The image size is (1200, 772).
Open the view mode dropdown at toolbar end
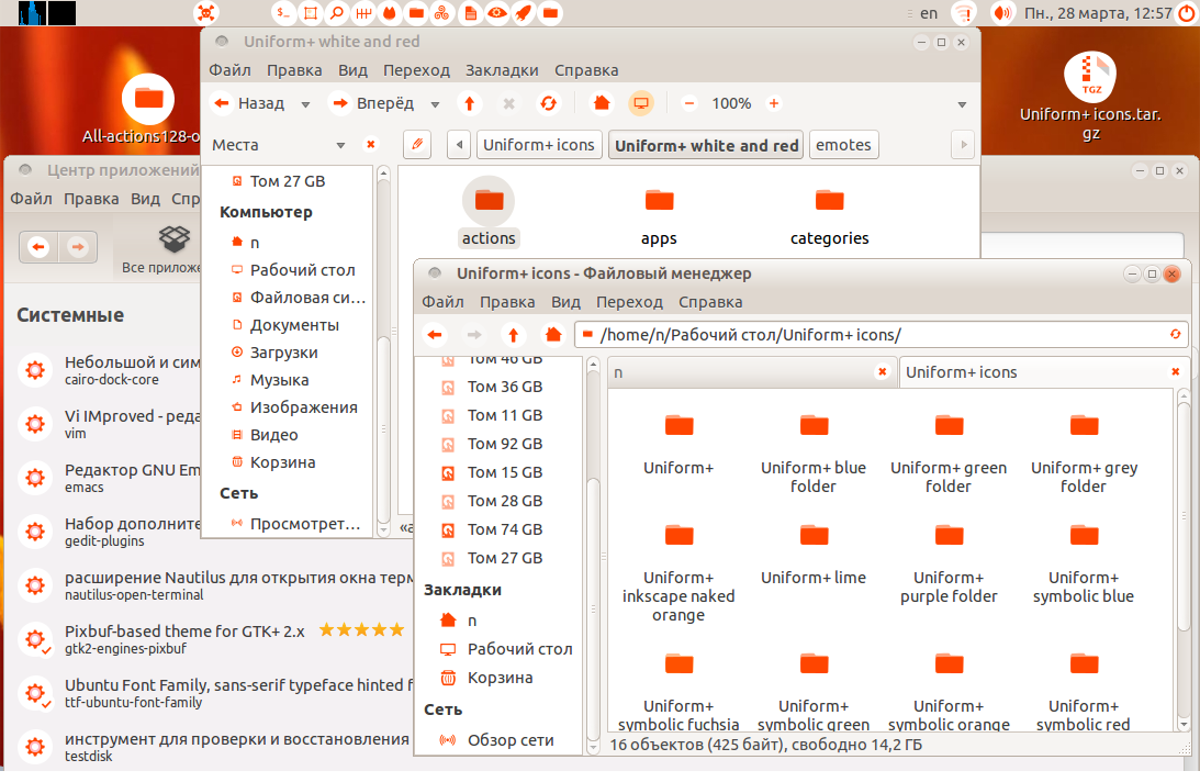click(x=962, y=104)
